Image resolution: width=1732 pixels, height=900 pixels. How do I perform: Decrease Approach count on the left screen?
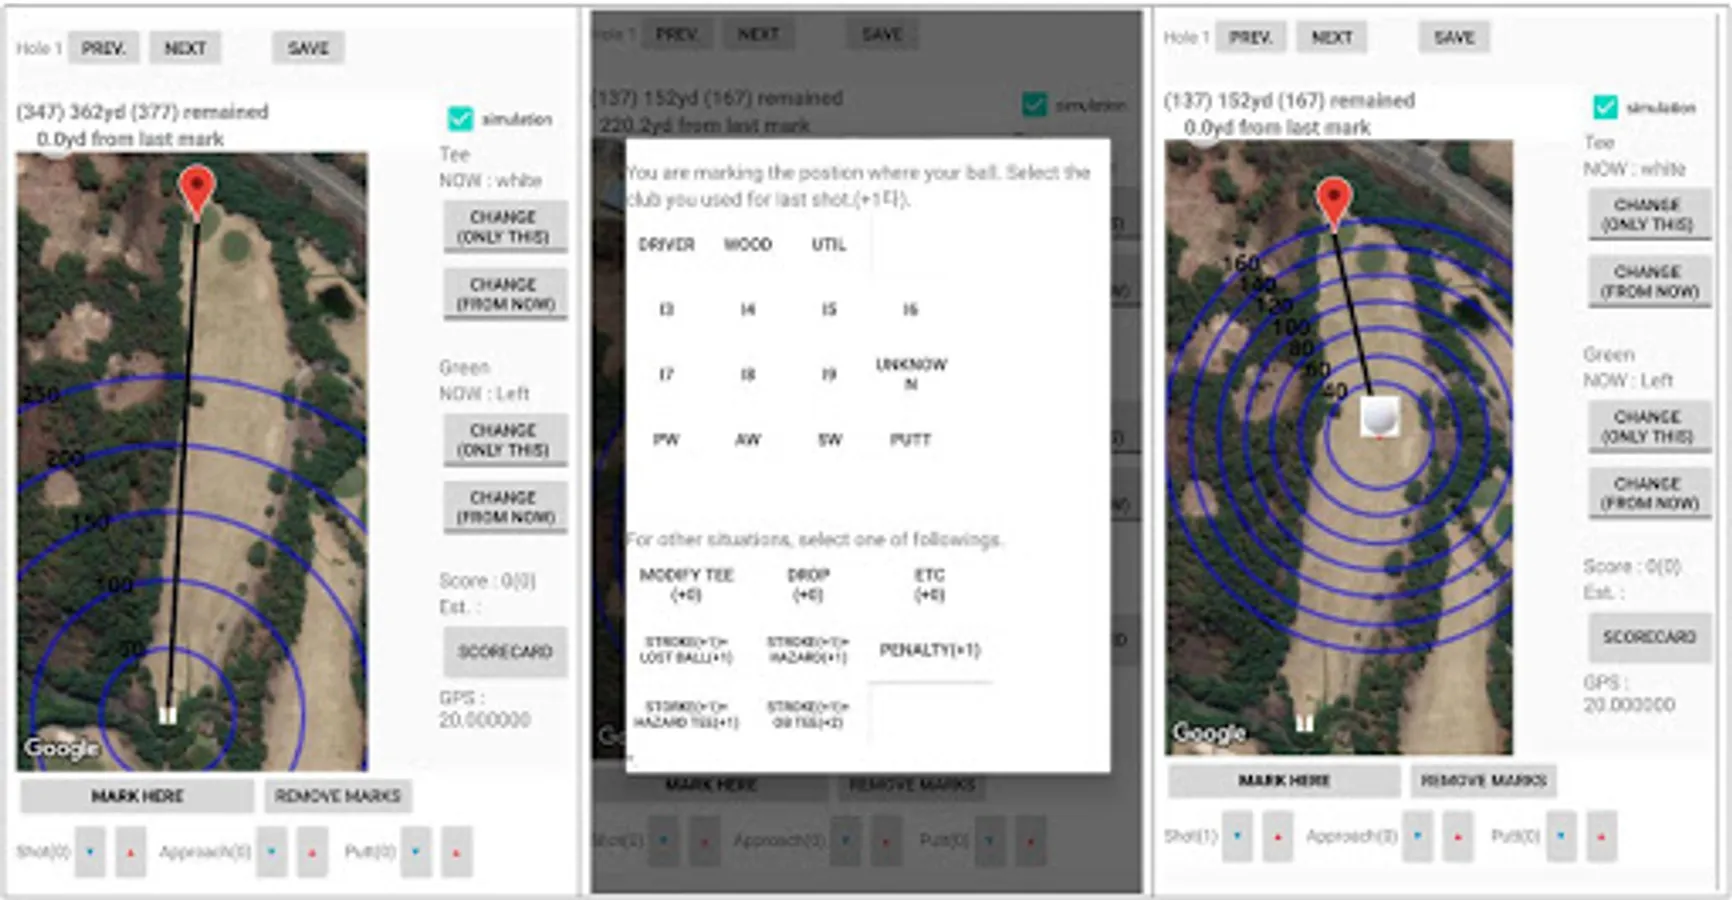pos(271,852)
